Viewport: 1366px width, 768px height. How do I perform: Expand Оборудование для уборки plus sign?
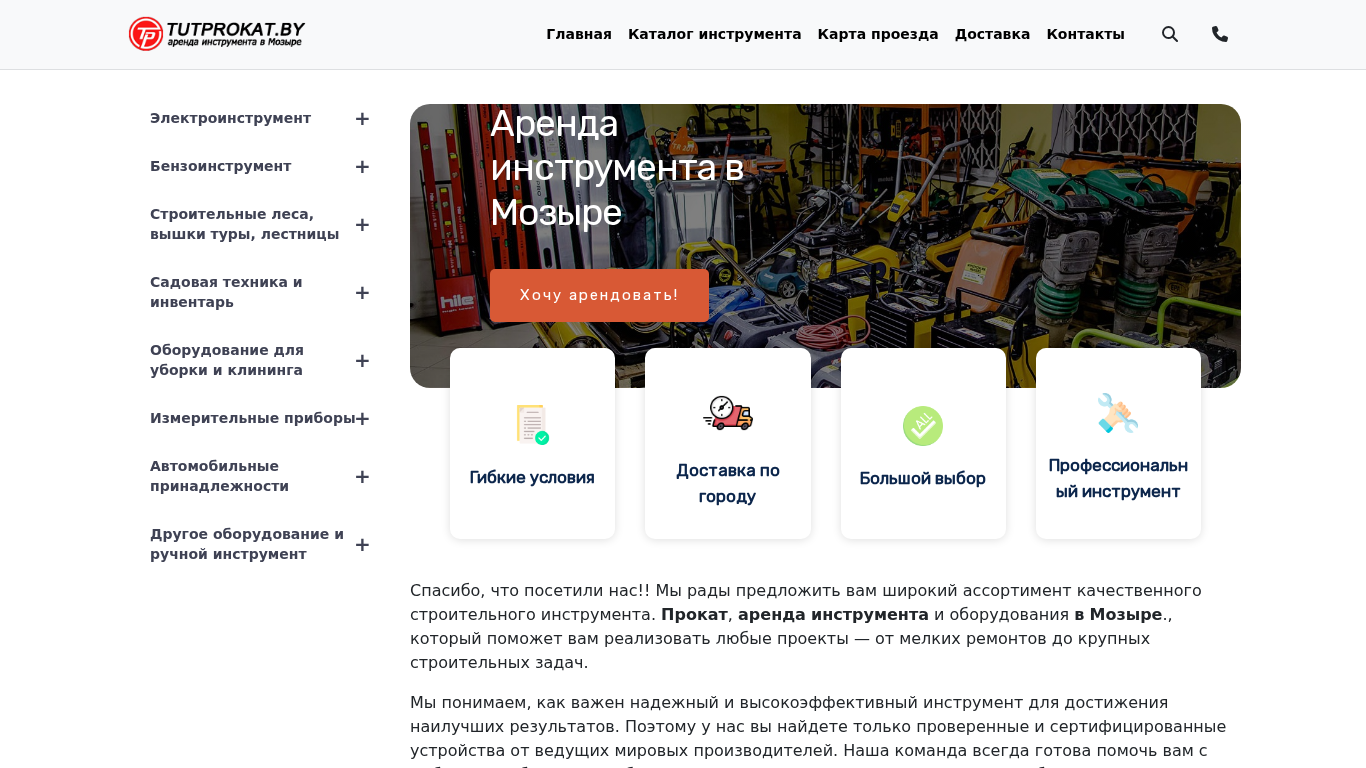click(362, 361)
